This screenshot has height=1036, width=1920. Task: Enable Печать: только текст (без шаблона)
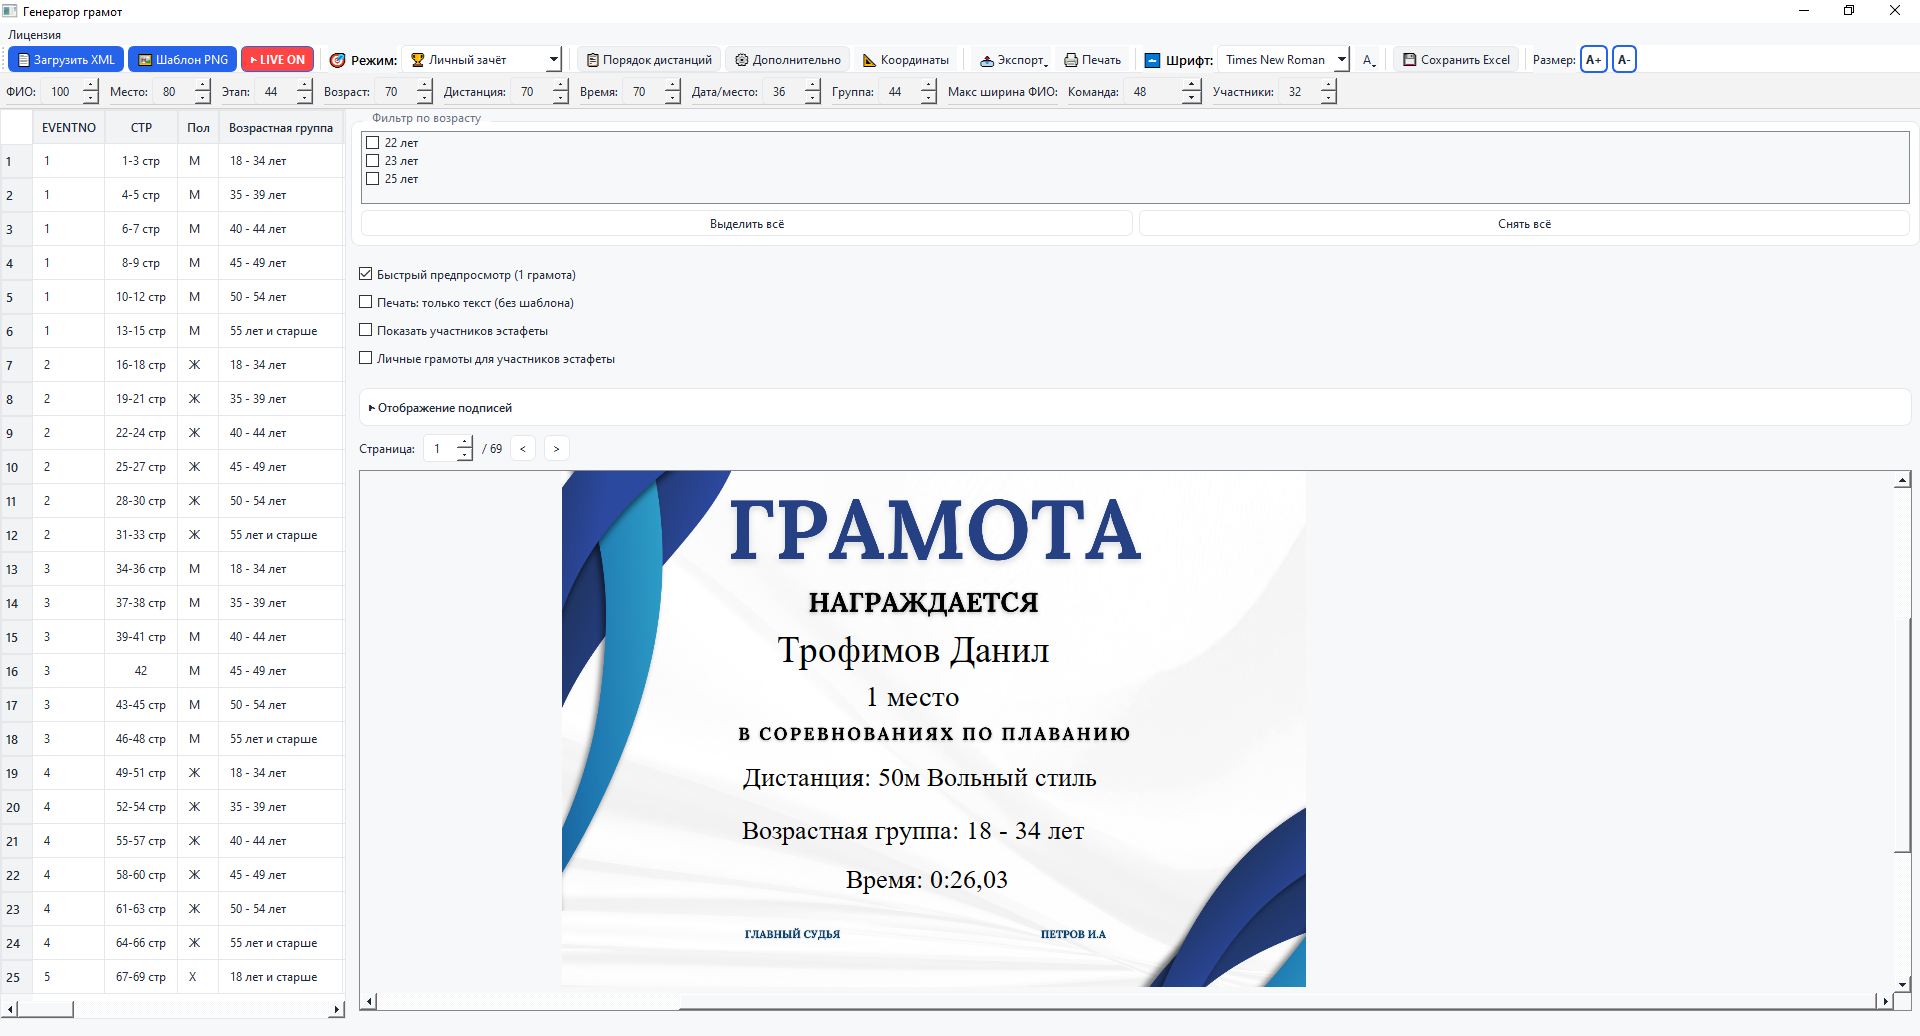(366, 302)
